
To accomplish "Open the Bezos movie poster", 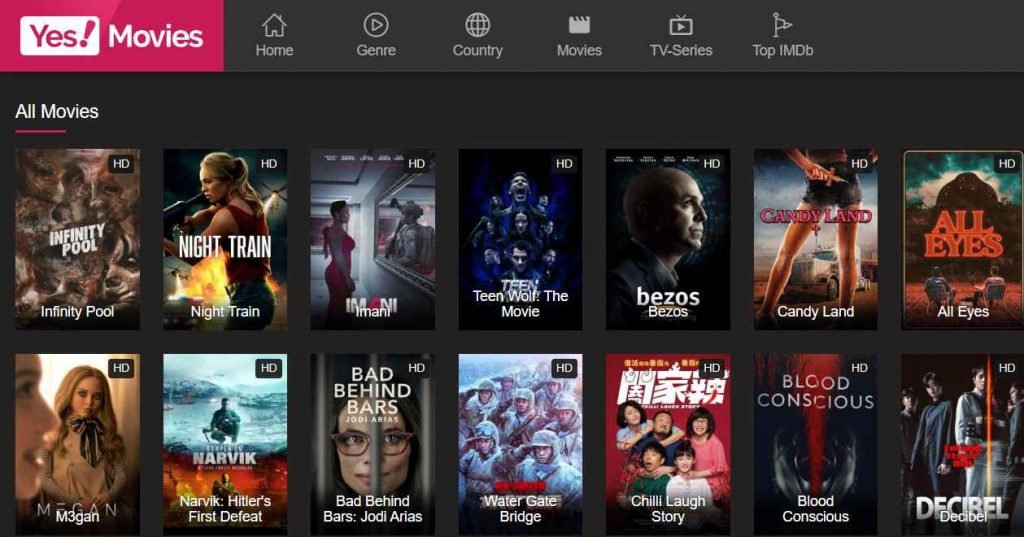I will pos(668,239).
